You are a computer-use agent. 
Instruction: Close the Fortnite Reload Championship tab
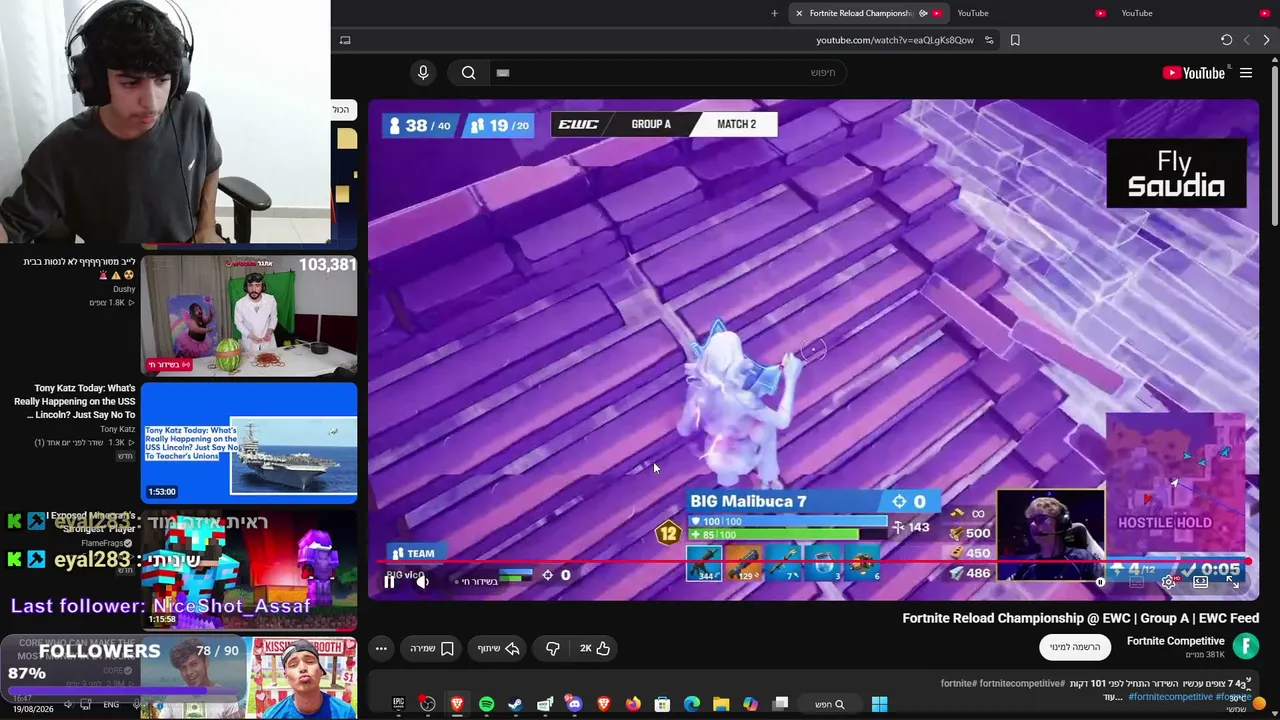[x=799, y=13]
